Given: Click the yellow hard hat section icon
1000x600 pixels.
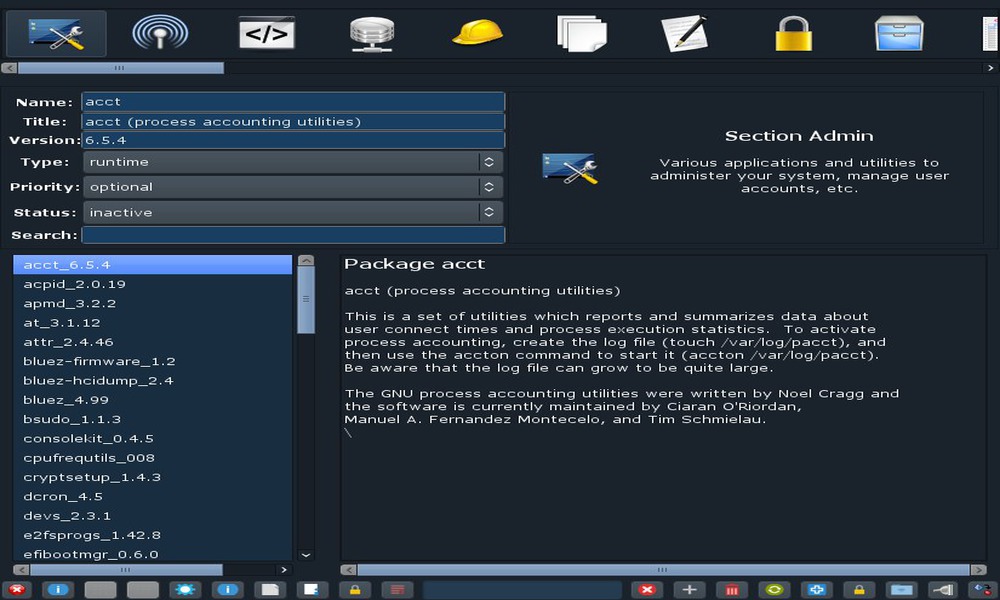Looking at the screenshot, I should click(x=477, y=34).
